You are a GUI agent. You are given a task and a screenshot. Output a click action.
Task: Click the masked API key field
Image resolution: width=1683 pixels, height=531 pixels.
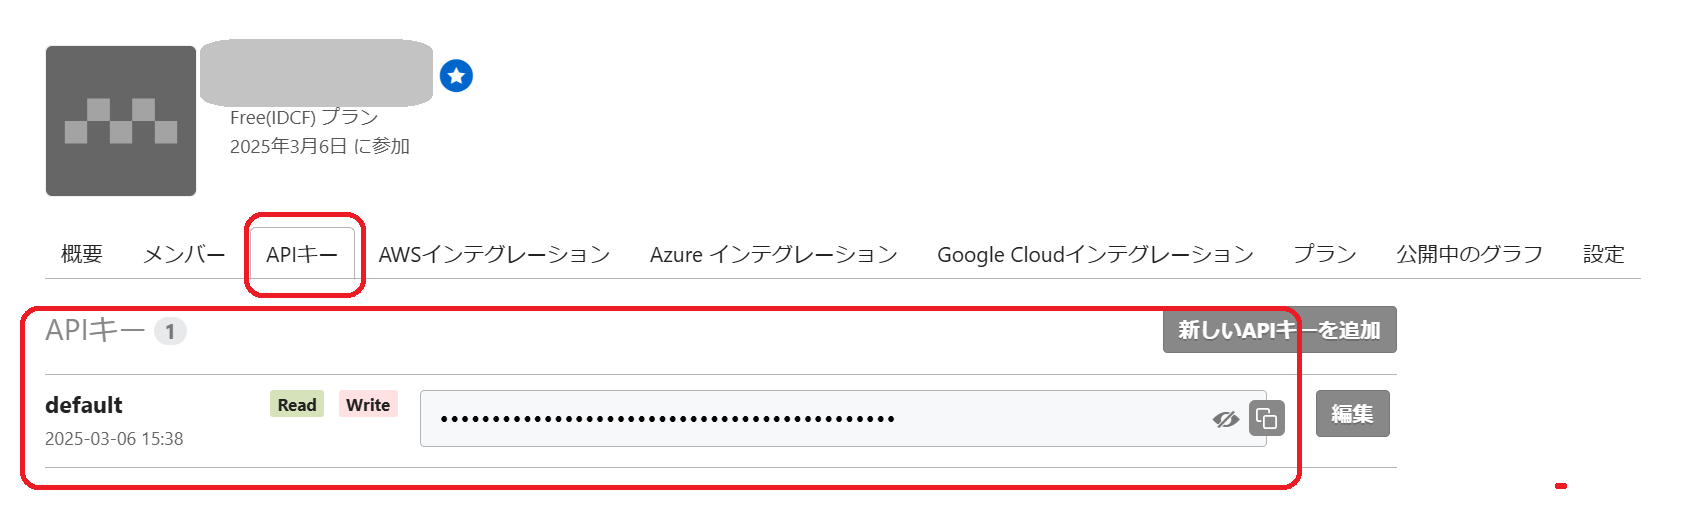pyautogui.click(x=800, y=419)
